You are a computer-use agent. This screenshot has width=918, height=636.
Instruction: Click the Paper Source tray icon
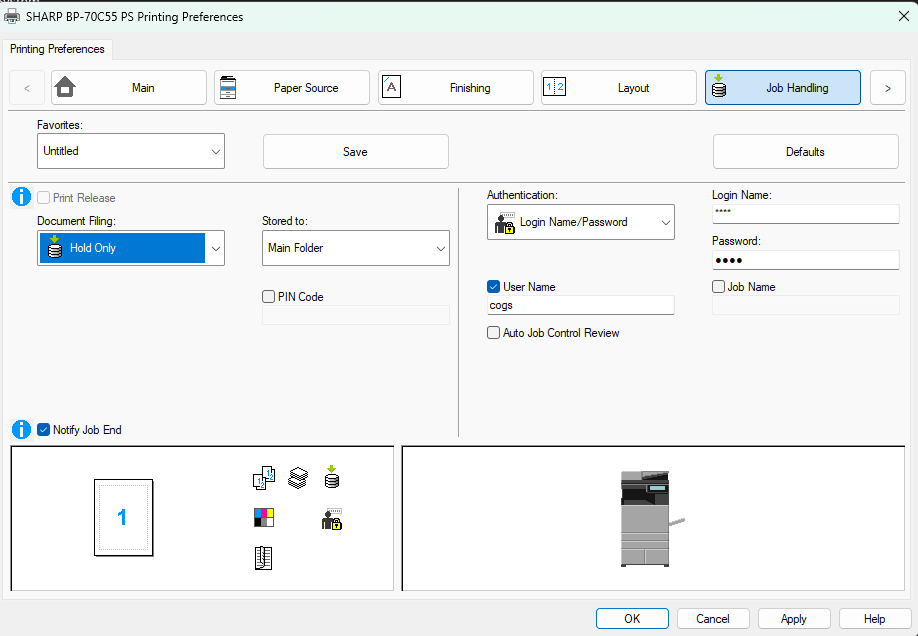[x=228, y=87]
